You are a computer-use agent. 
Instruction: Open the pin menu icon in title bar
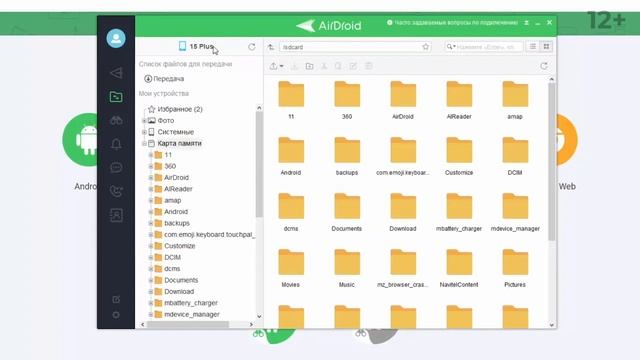click(x=527, y=23)
